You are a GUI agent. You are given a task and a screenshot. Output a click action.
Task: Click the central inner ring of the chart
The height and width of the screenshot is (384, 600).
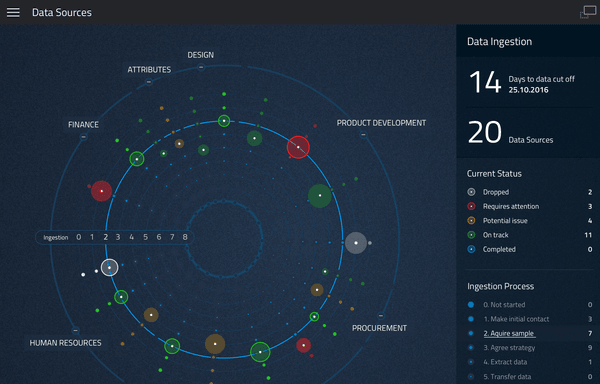(x=224, y=239)
